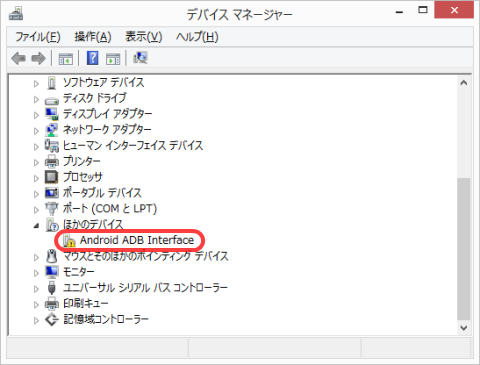
Task: Open the ヘルプ(H) menu
Action: [x=197, y=37]
